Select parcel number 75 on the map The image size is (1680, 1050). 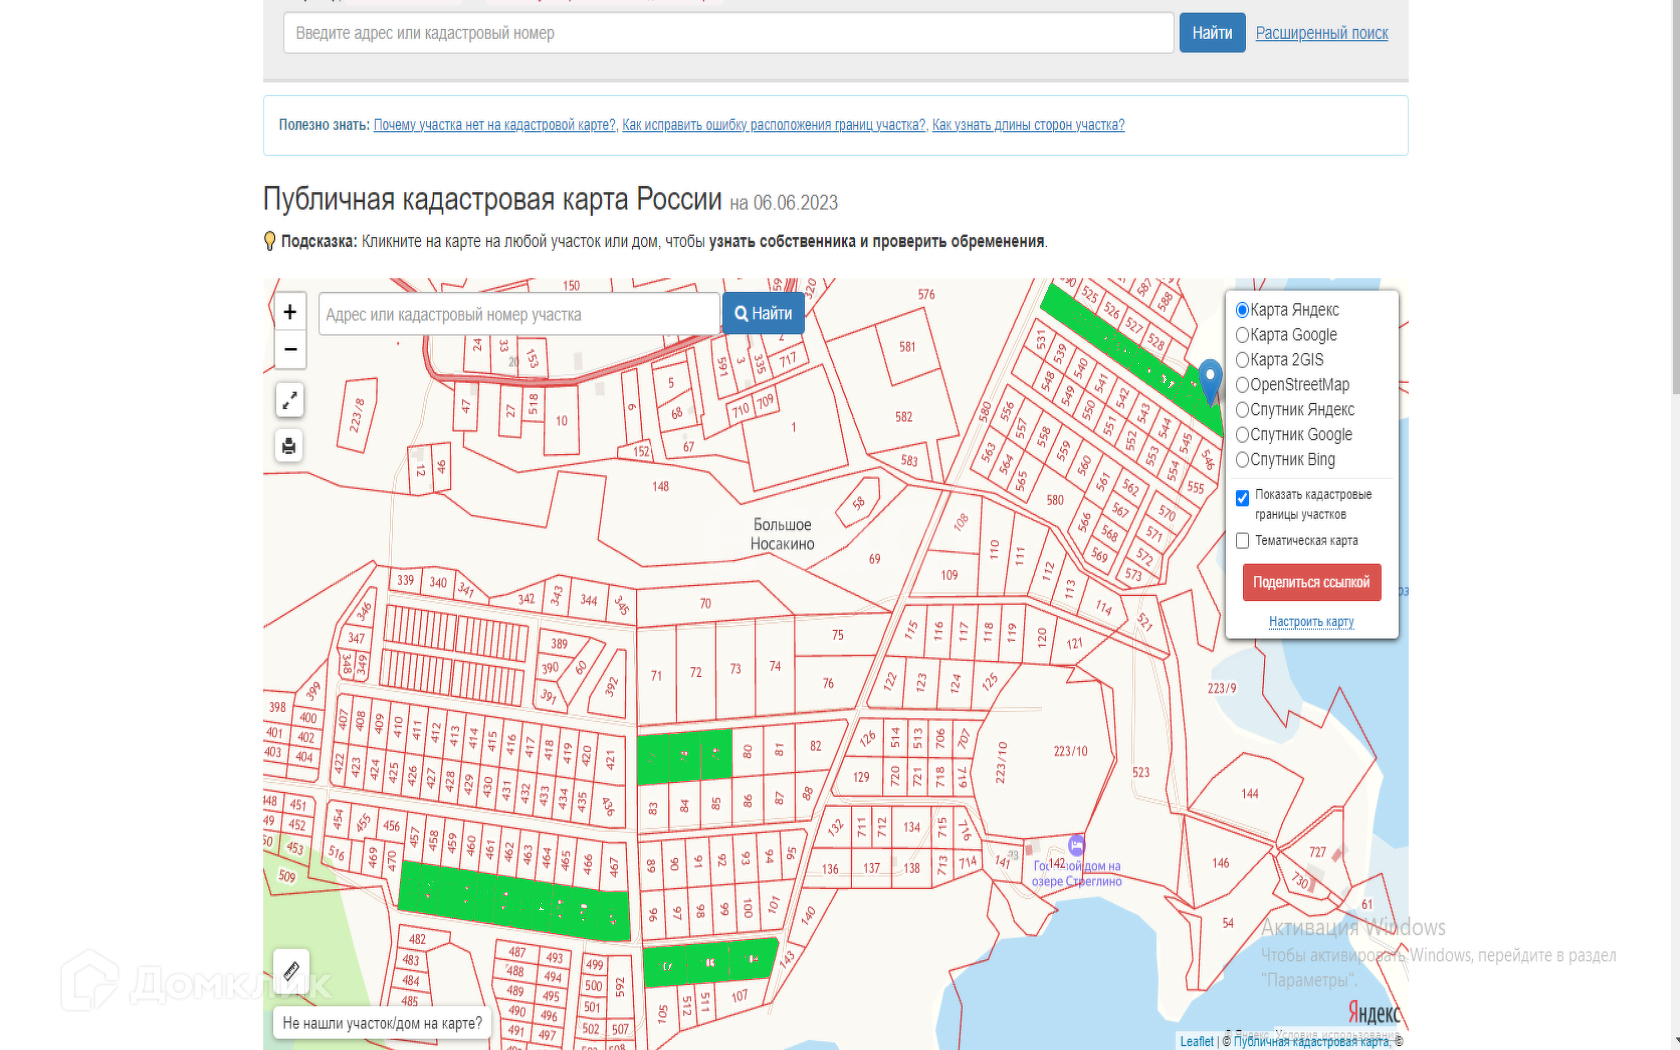pyautogui.click(x=837, y=635)
